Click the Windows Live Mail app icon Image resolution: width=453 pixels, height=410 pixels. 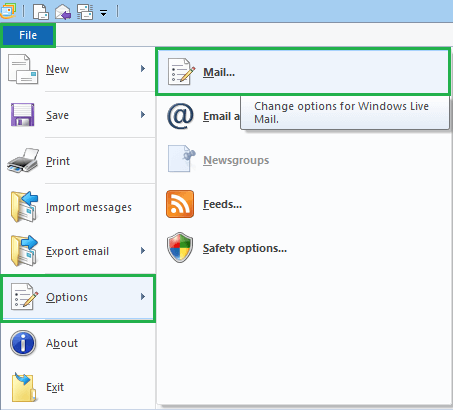click(8, 11)
